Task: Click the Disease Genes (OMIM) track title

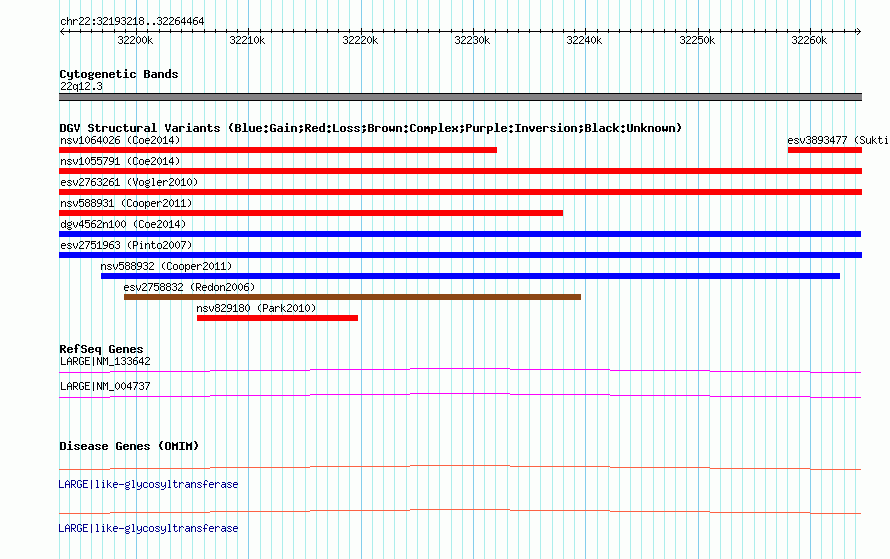Action: (x=129, y=446)
